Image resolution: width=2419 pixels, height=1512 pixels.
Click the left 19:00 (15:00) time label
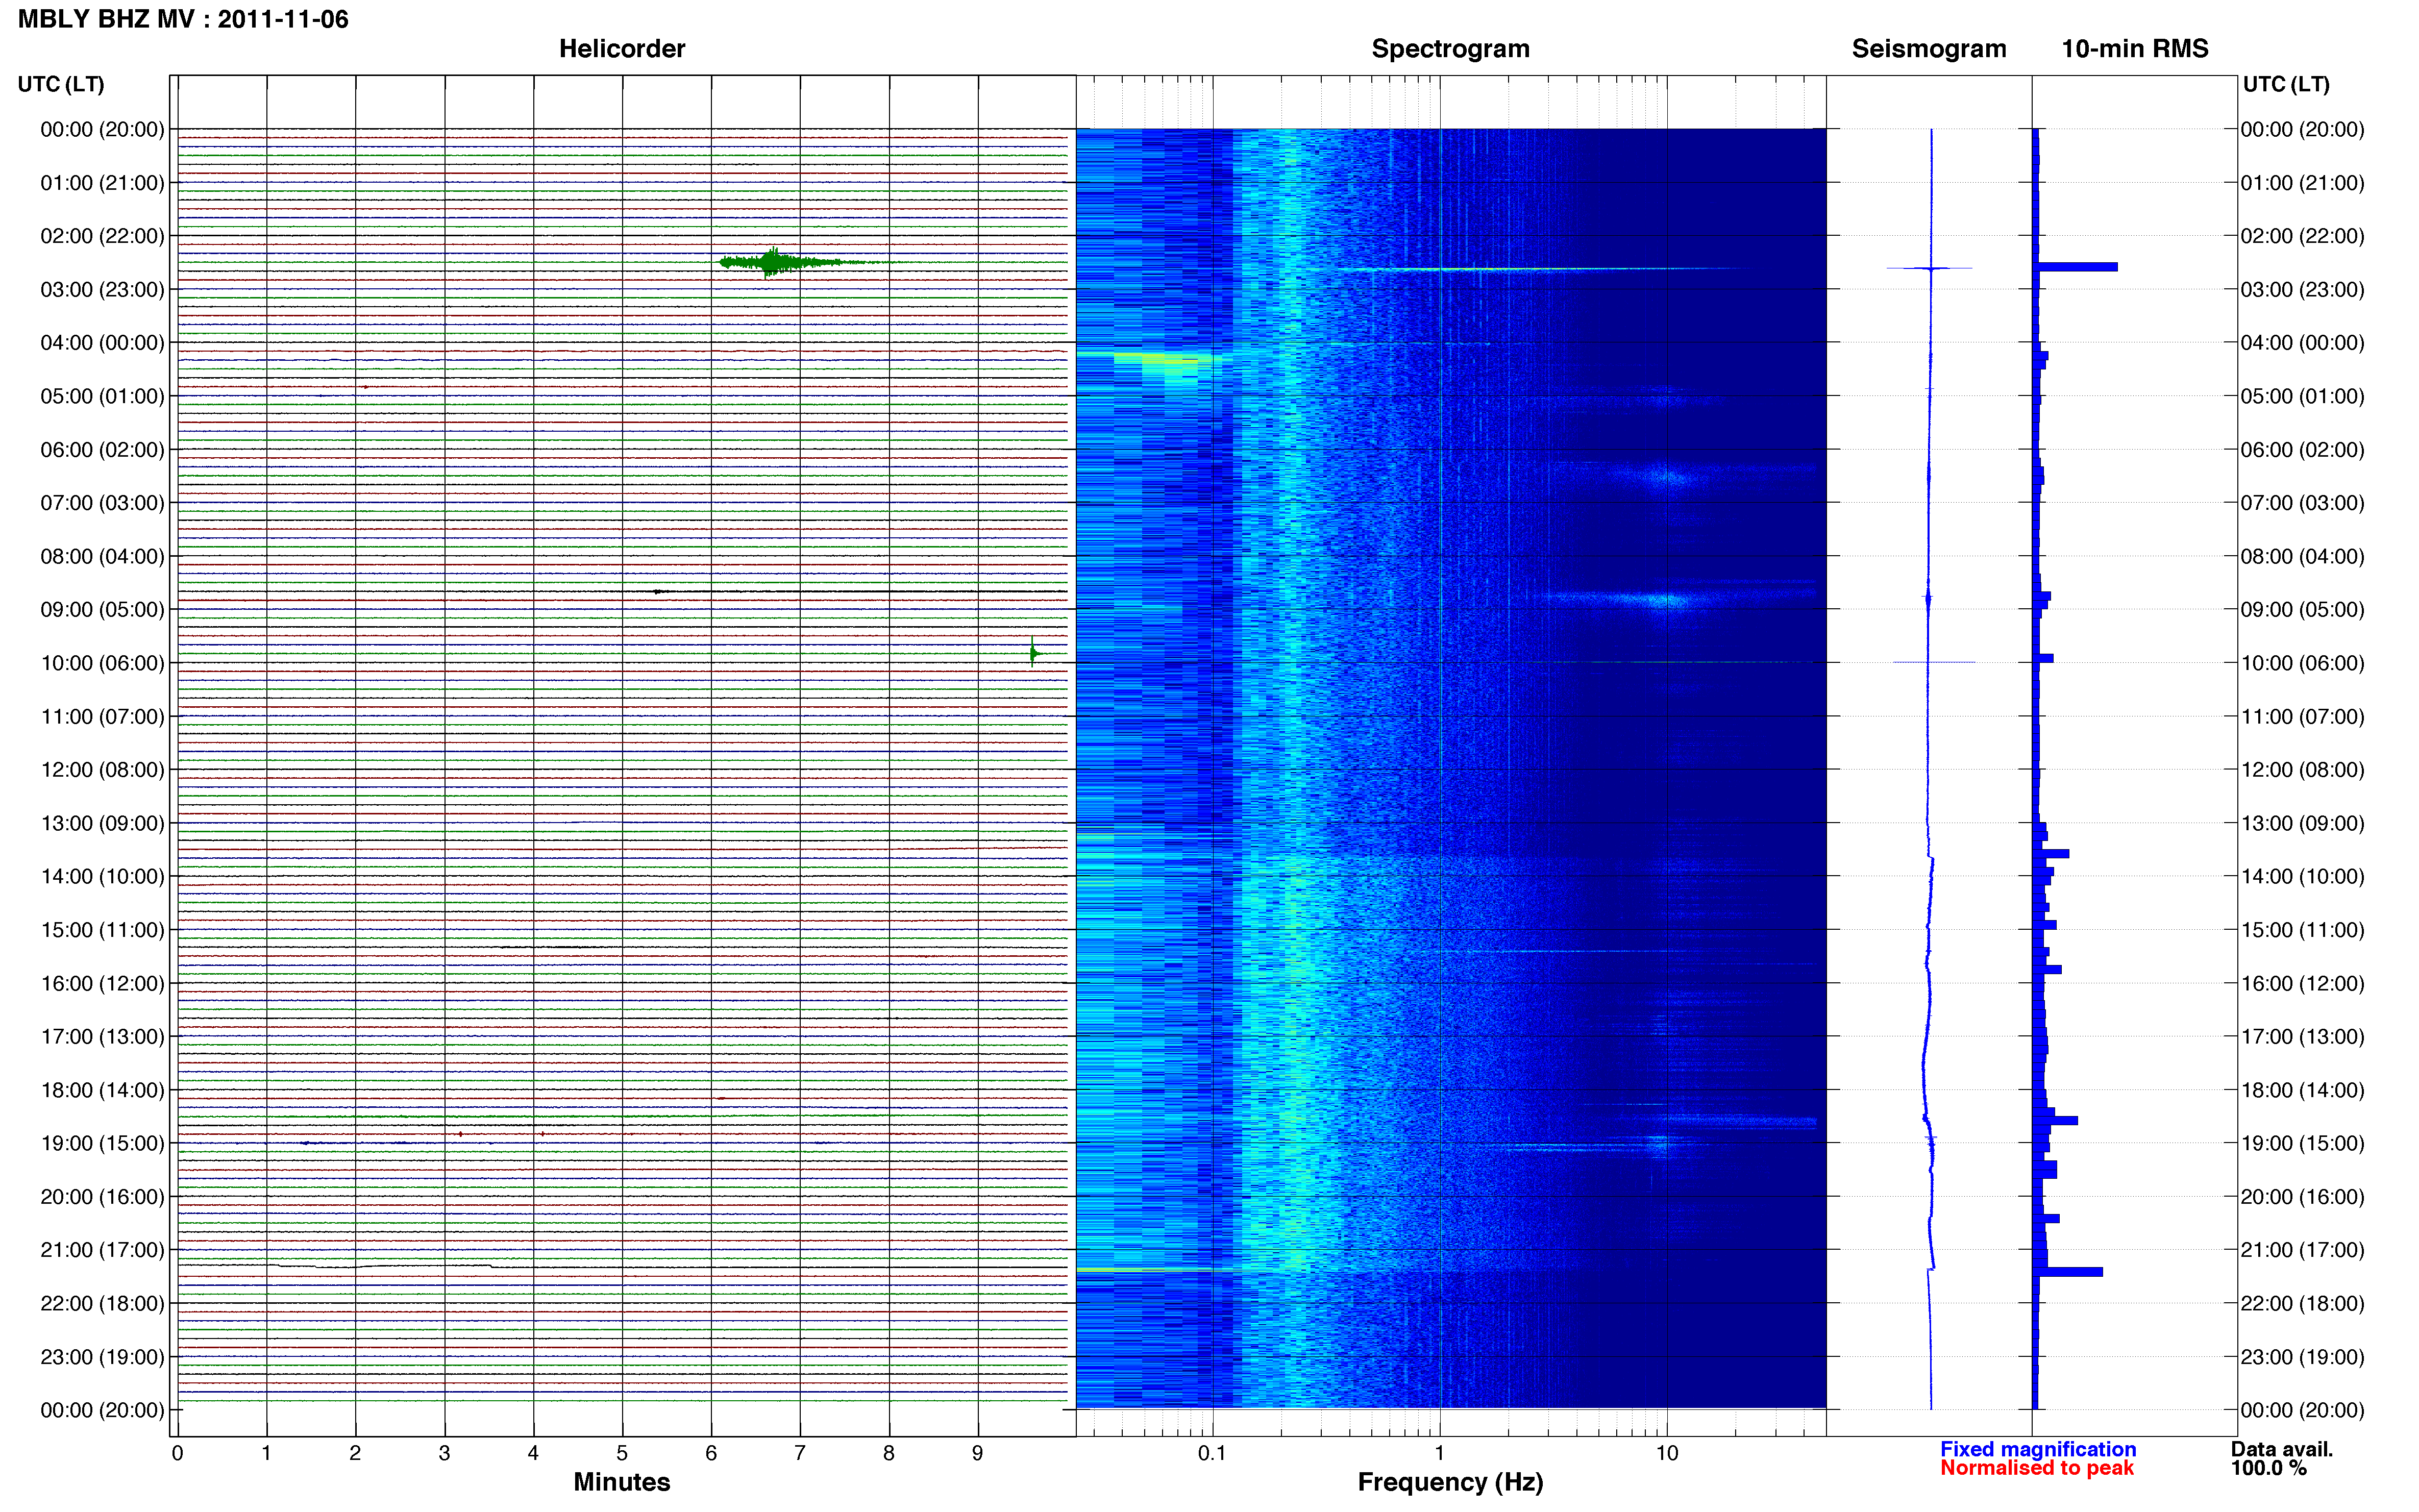102,1143
